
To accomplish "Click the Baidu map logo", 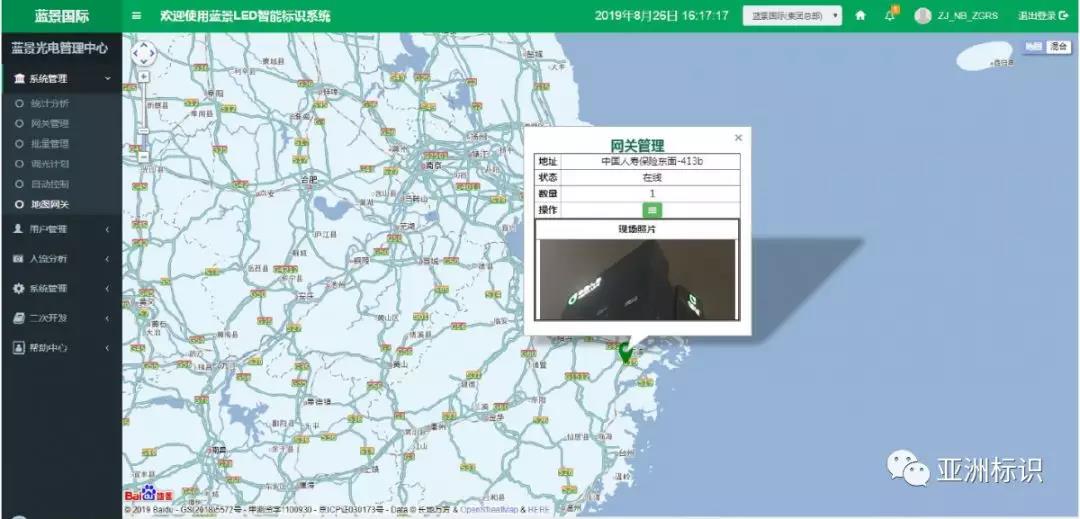I will 149,494.
